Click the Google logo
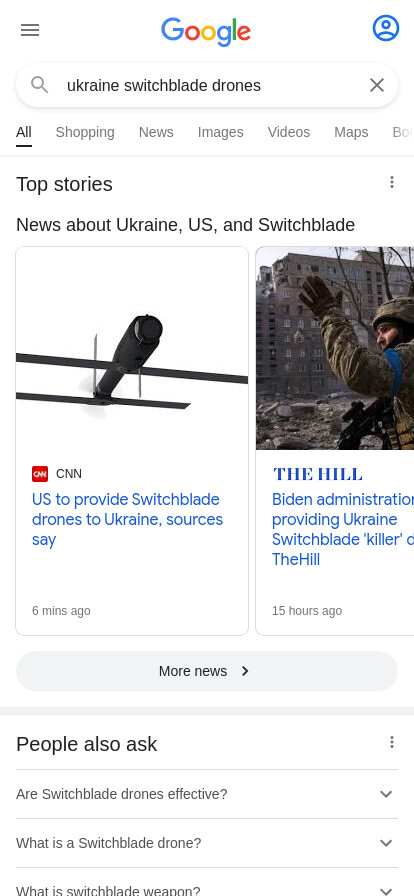Screen dimensions: 414x896 point(206,31)
